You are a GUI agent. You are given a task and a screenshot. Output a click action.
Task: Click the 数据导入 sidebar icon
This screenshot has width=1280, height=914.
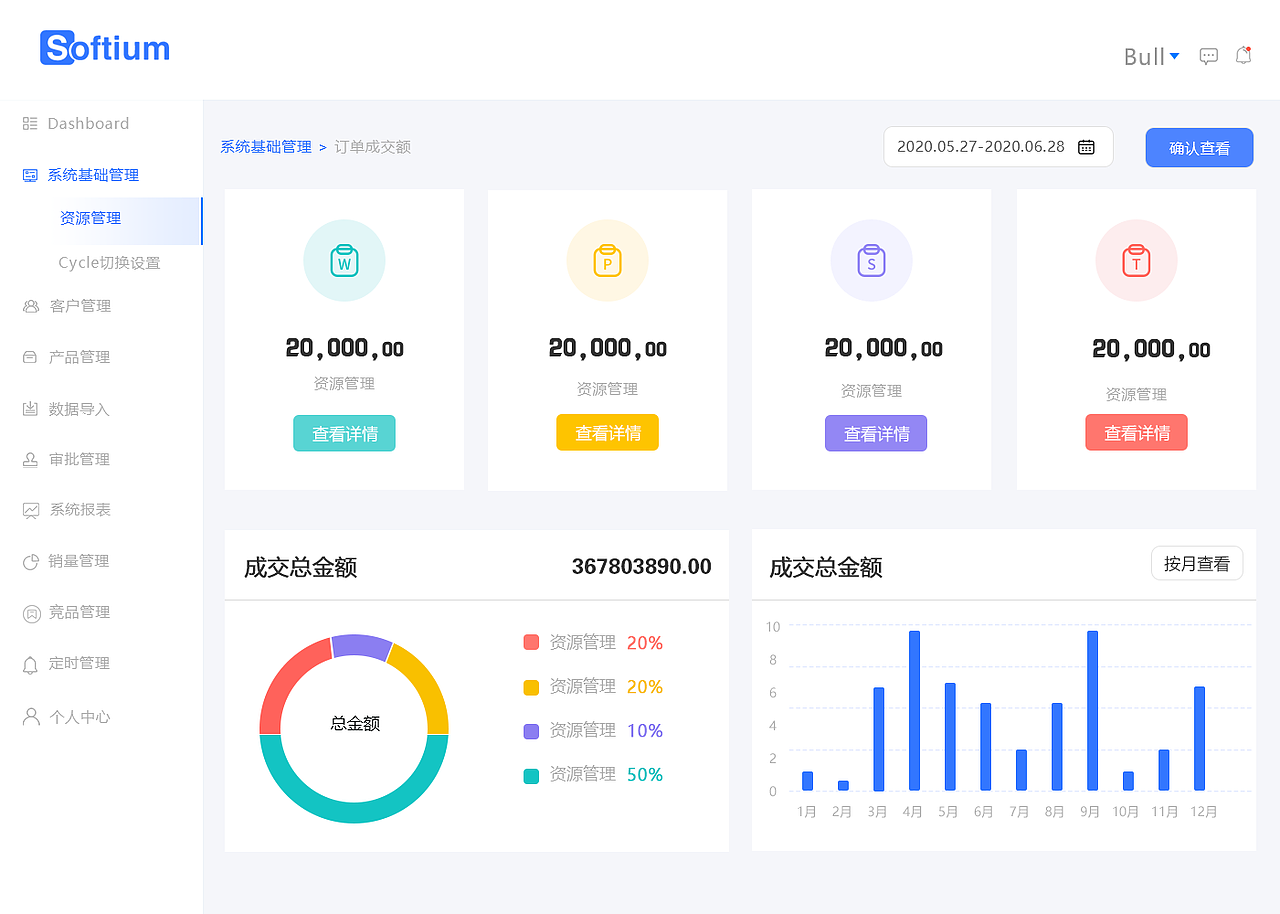[30, 409]
